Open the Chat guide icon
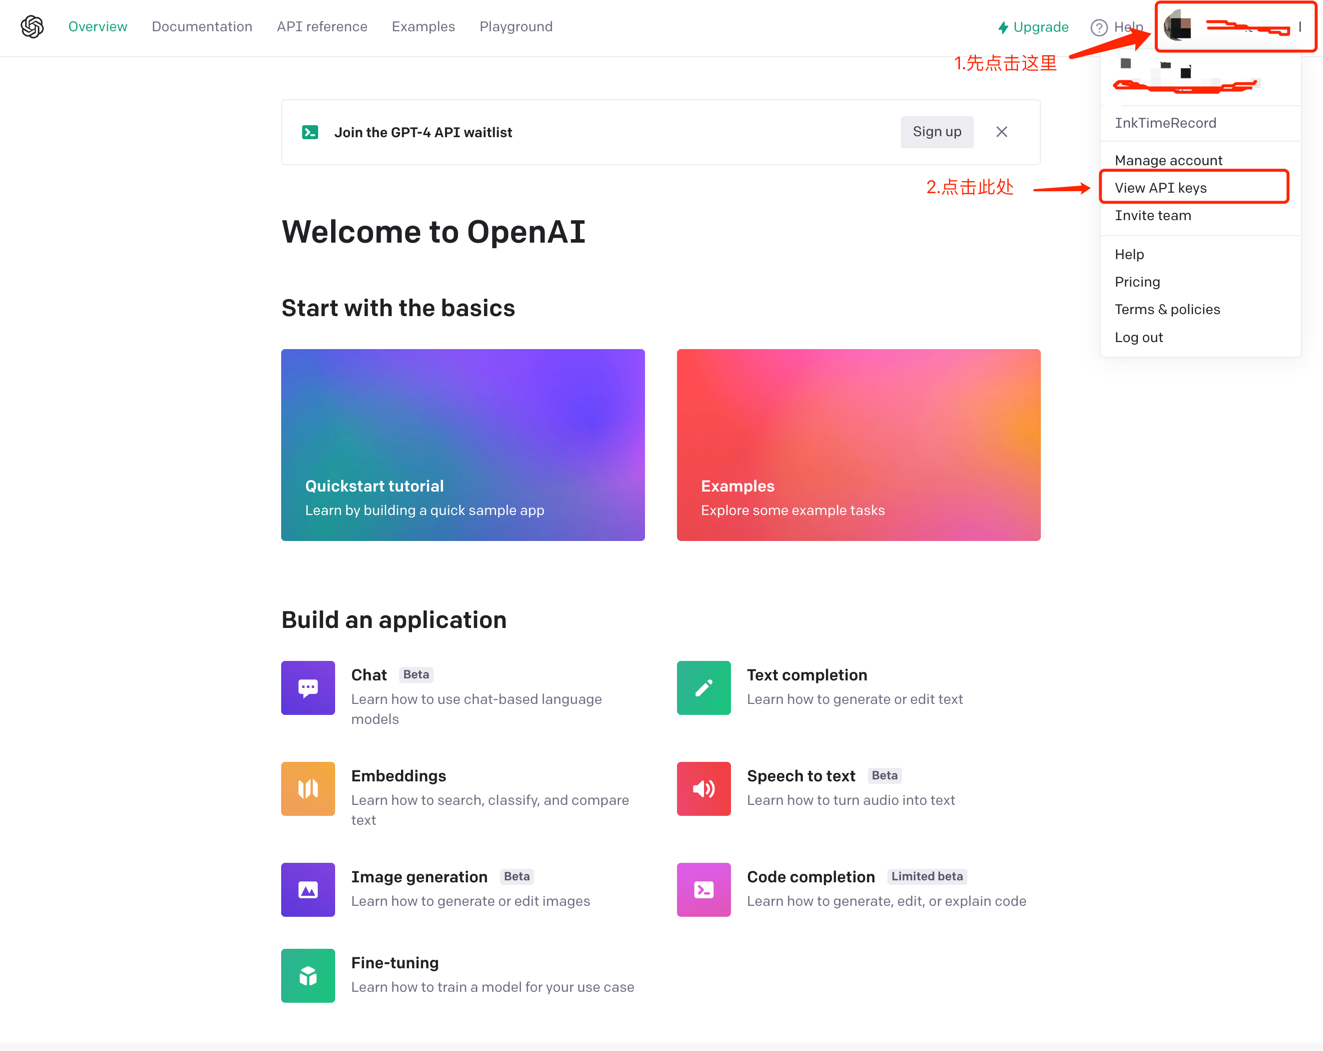Image resolution: width=1323 pixels, height=1051 pixels. pos(308,688)
